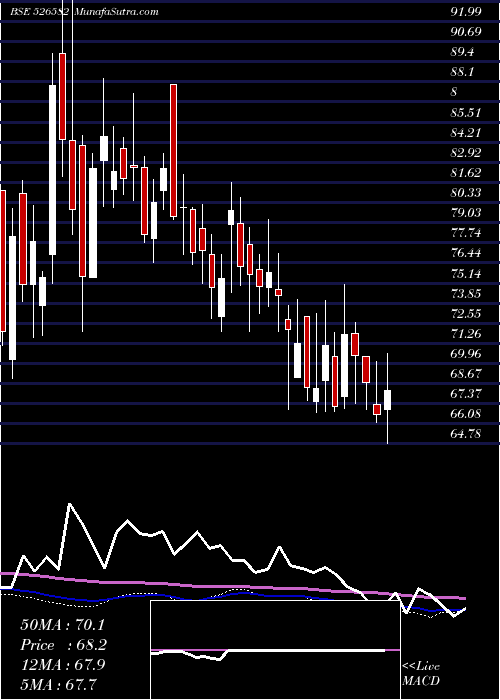Select the 85.51 axis value
Image resolution: width=500 pixels, height=700 pixels.
pos(466,112)
